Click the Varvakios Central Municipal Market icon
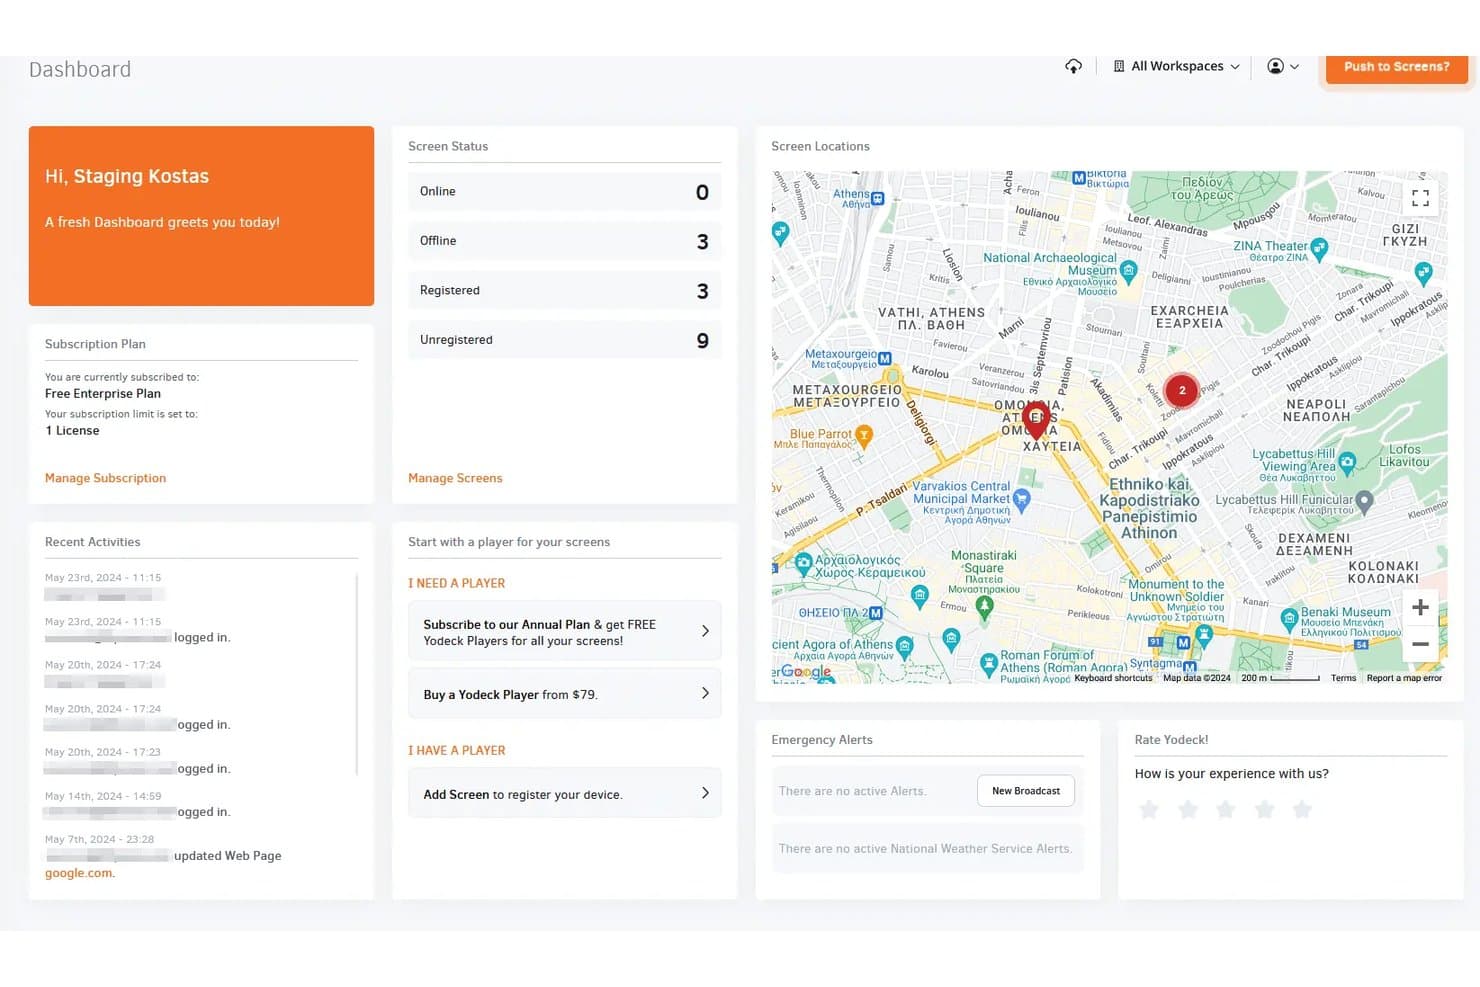The width and height of the screenshot is (1480, 987). 1021,498
